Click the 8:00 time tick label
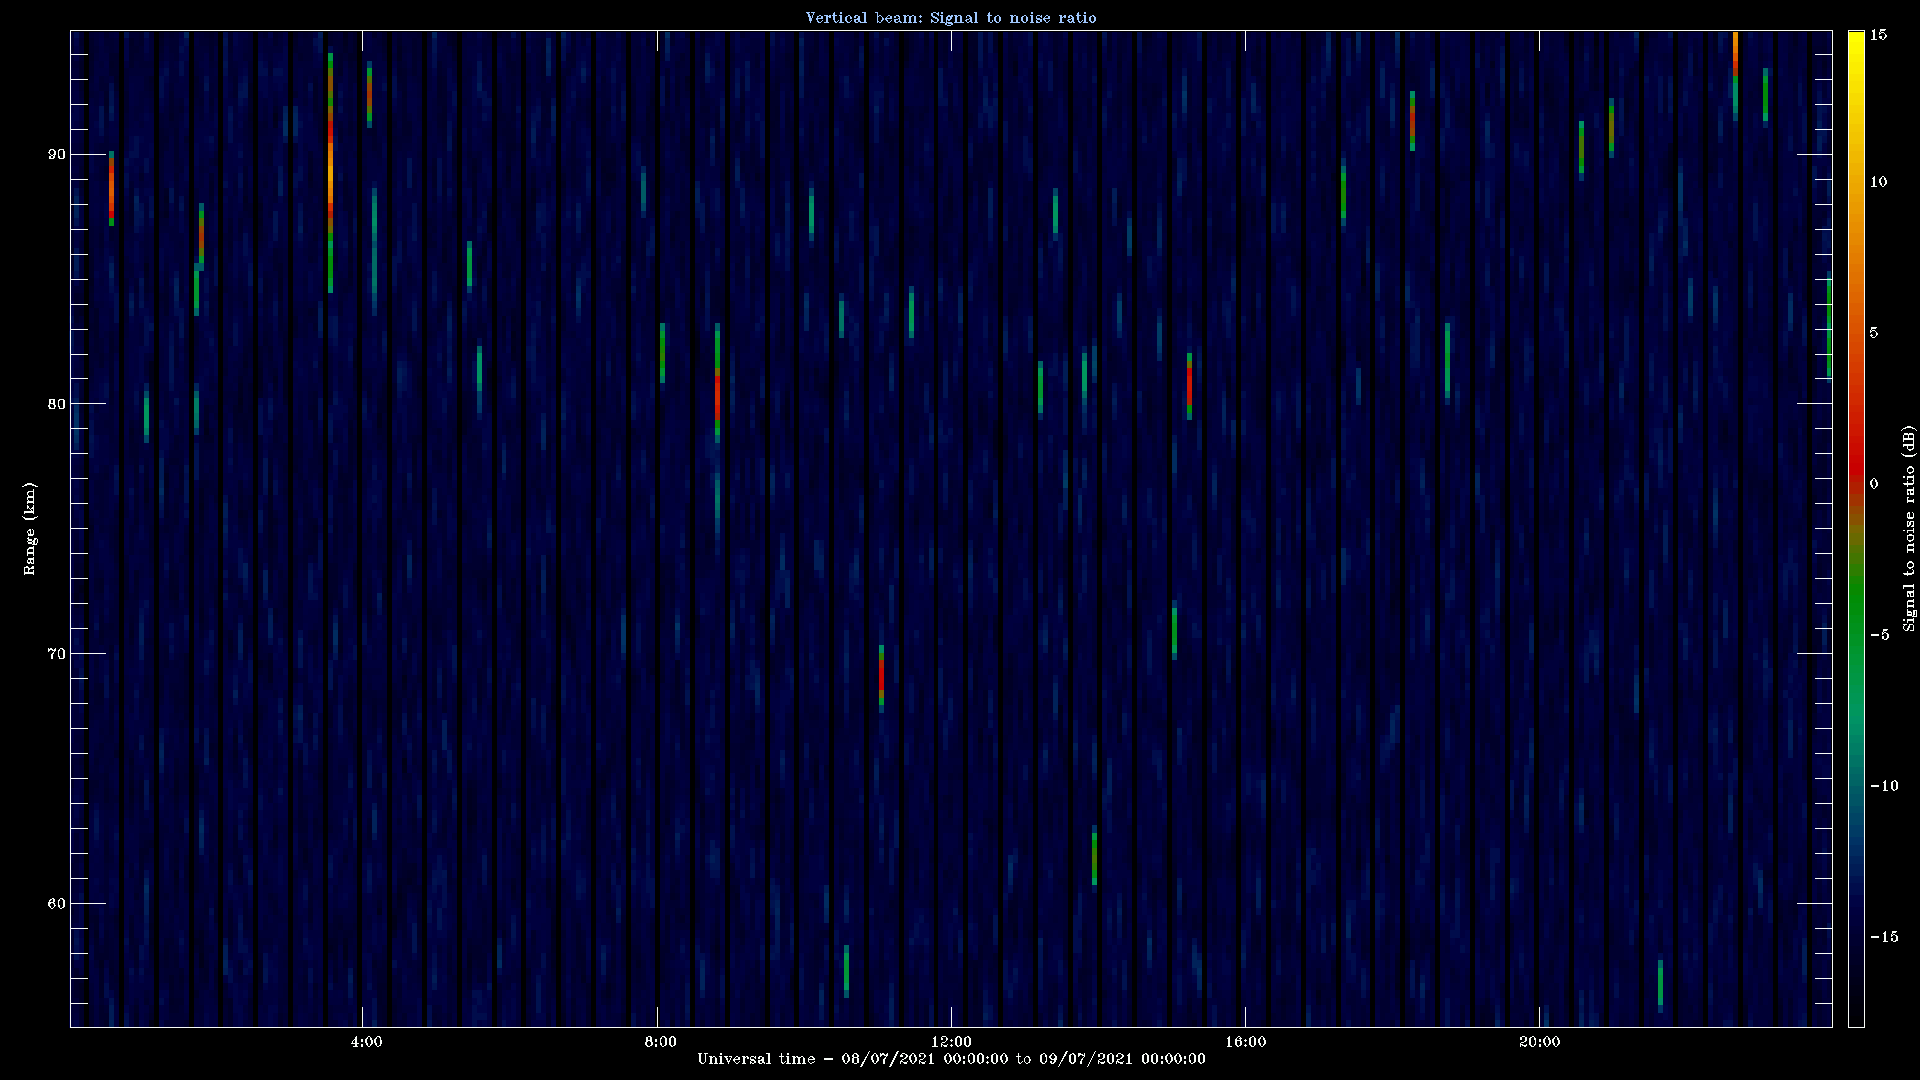 pyautogui.click(x=661, y=1042)
